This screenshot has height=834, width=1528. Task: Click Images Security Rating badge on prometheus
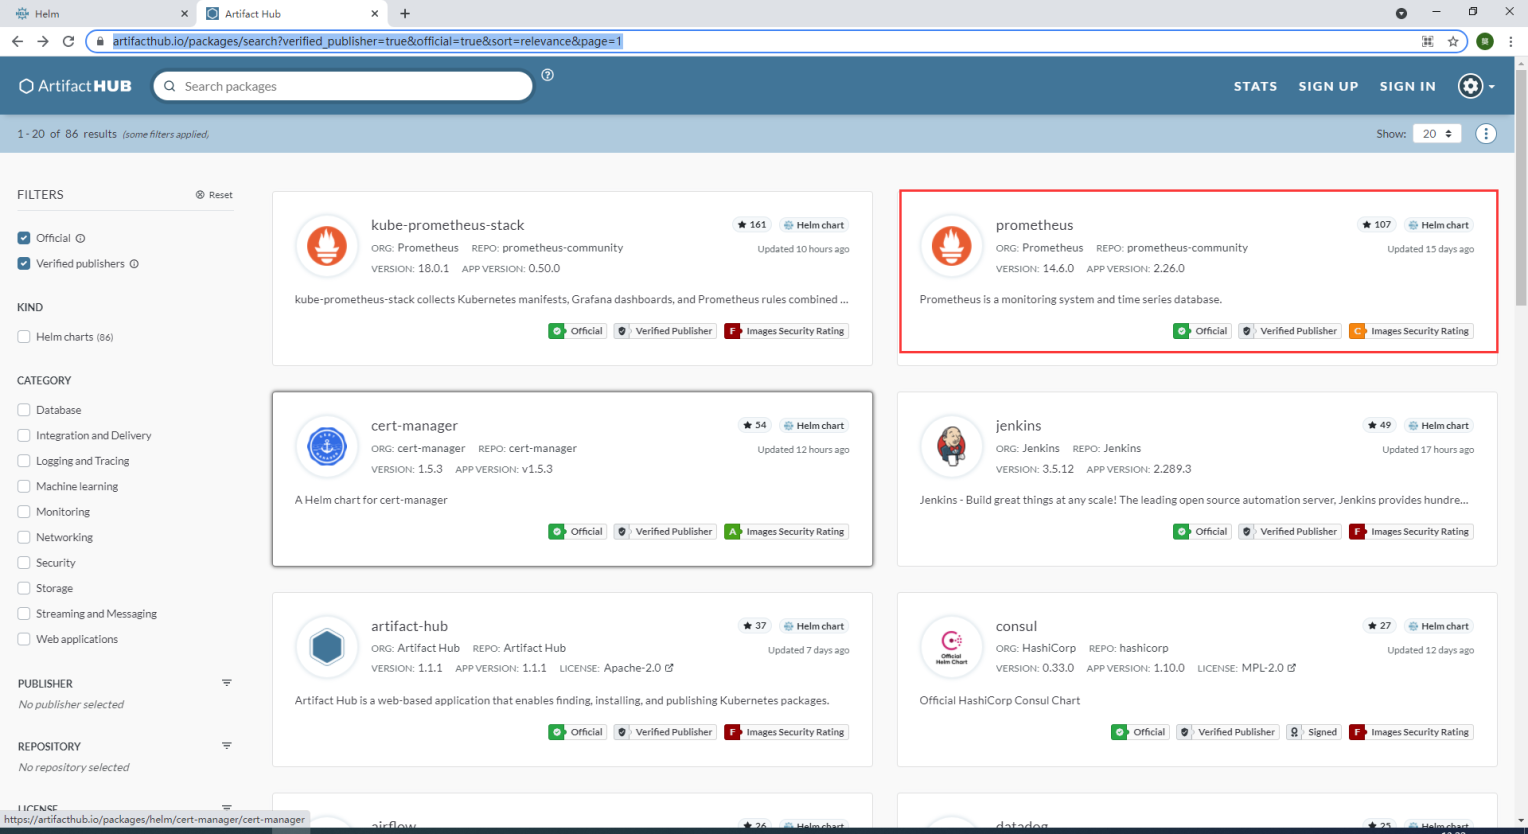(1411, 331)
